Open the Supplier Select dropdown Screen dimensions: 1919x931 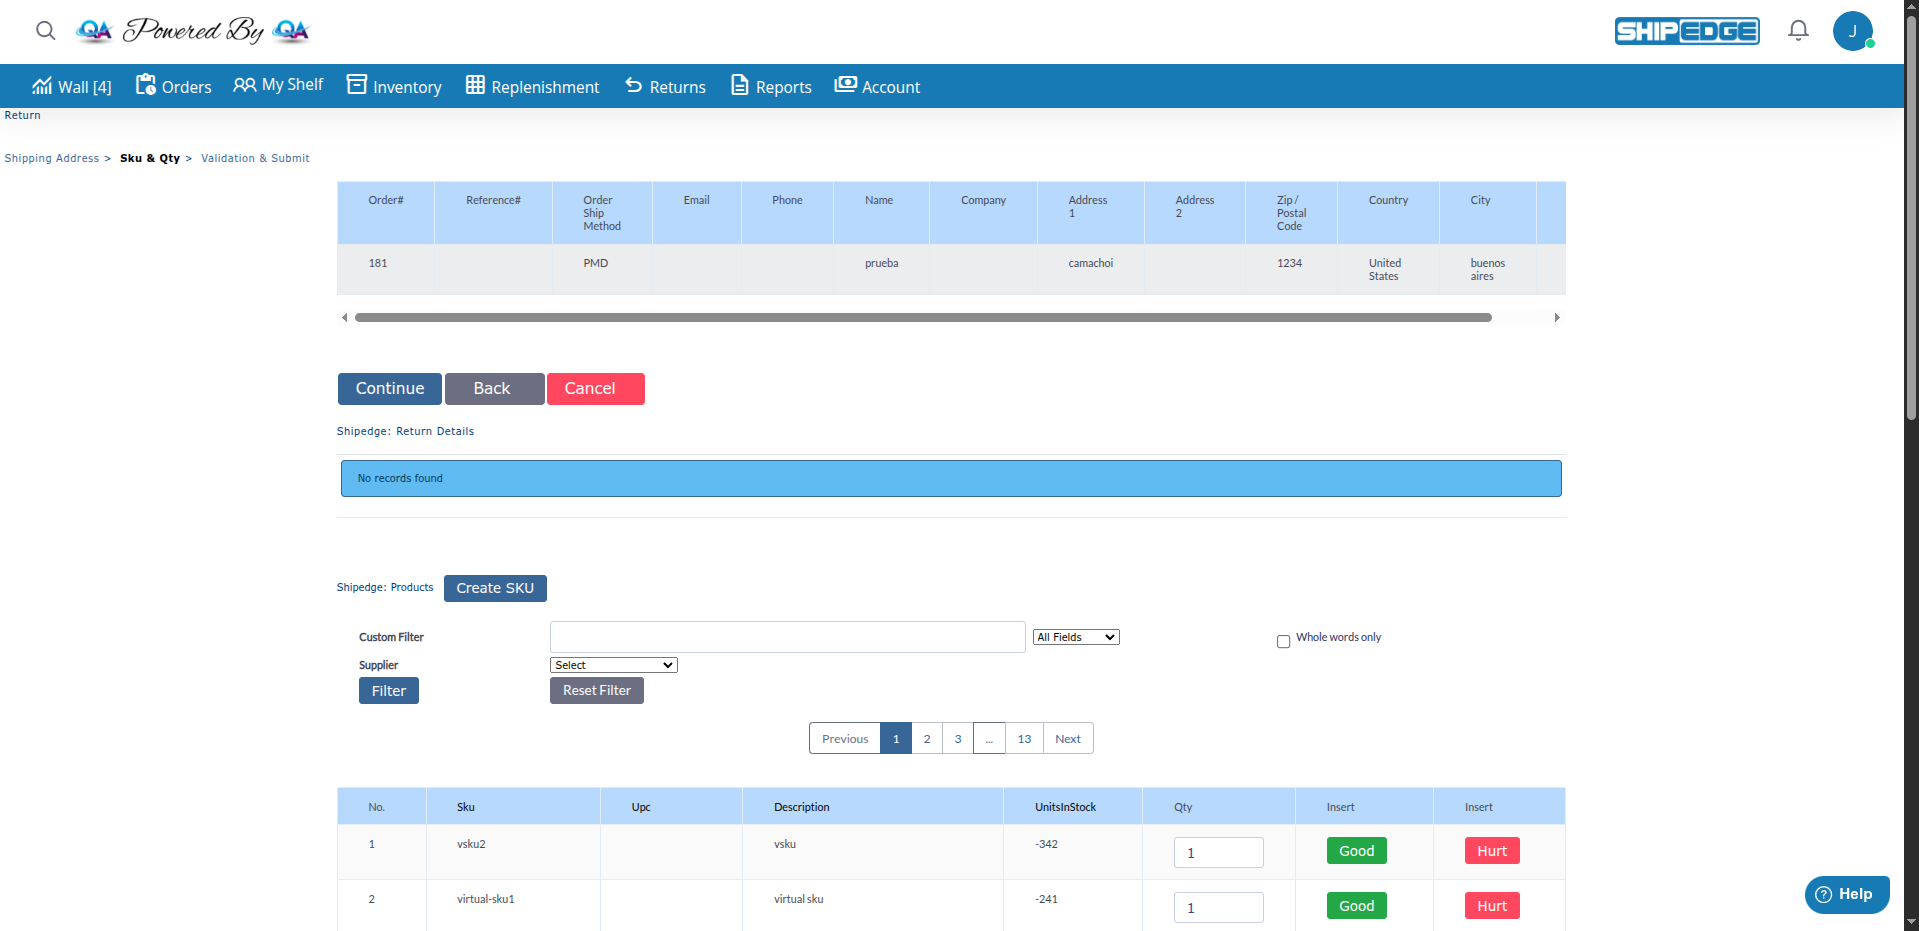coord(613,665)
